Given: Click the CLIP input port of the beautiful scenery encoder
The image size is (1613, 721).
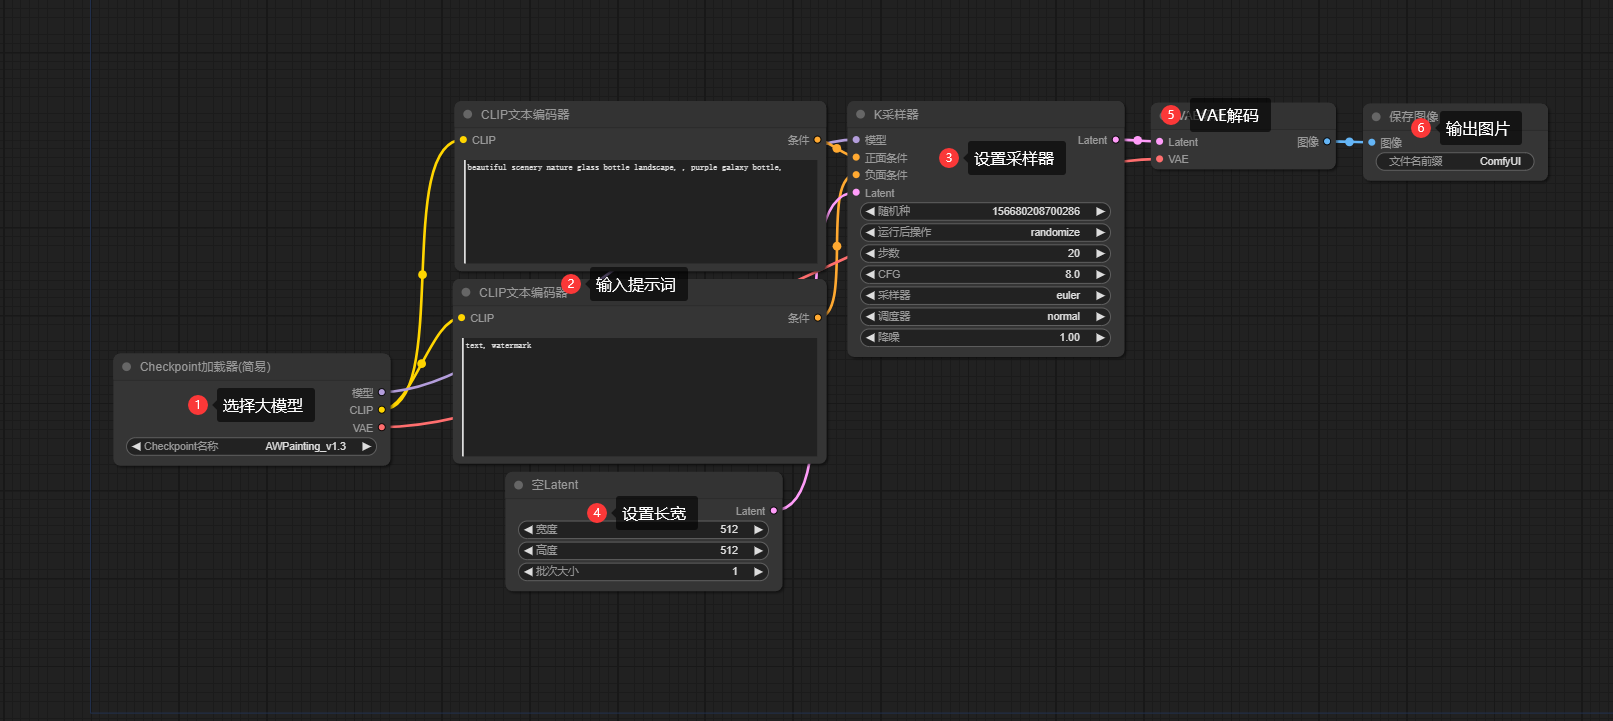Looking at the screenshot, I should [x=463, y=140].
